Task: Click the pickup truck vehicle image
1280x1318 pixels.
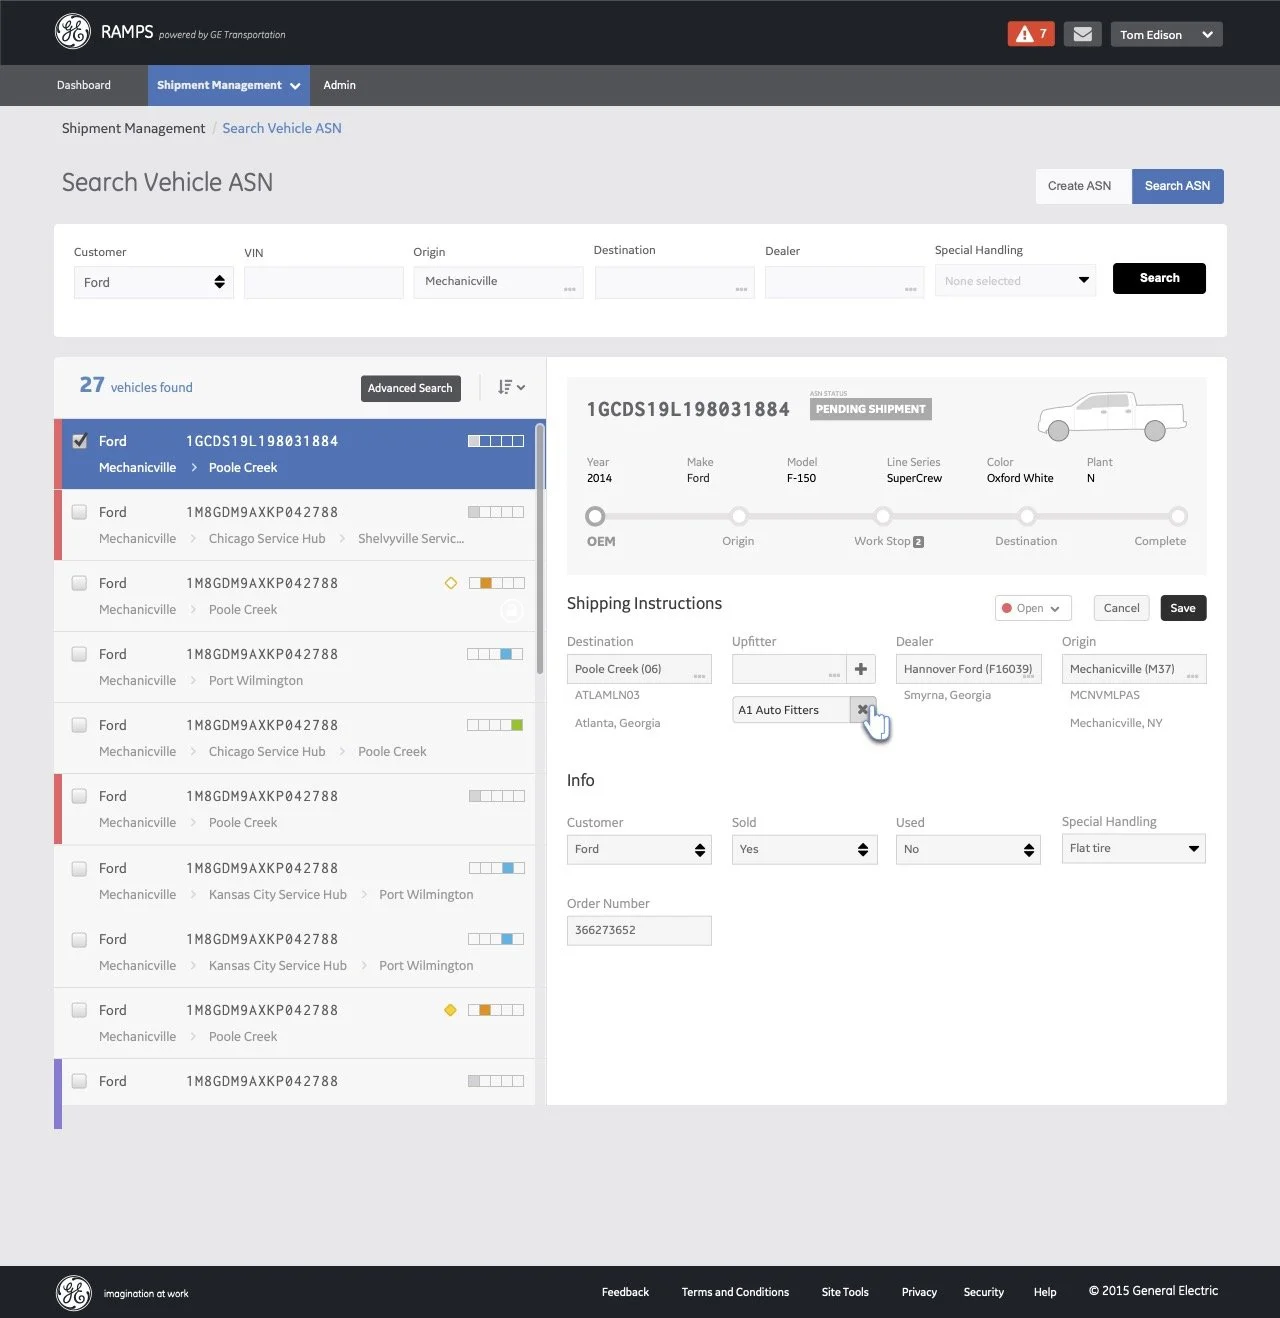Action: pos(1112,416)
